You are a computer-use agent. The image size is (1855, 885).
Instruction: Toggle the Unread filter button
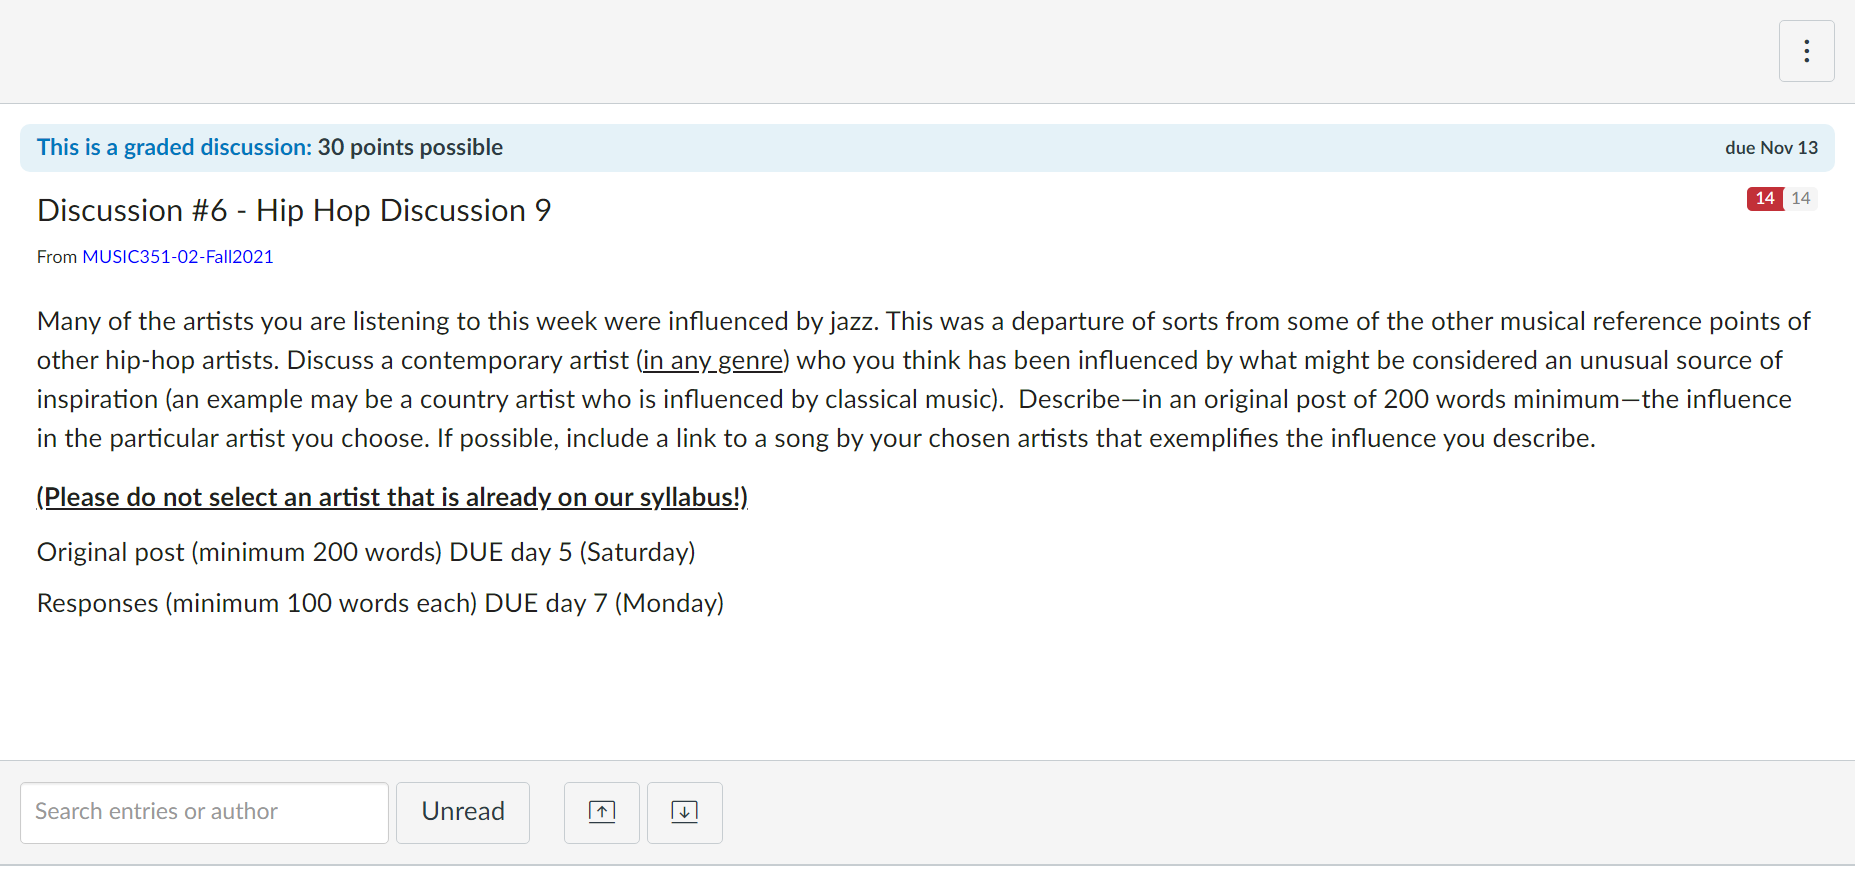click(x=463, y=812)
